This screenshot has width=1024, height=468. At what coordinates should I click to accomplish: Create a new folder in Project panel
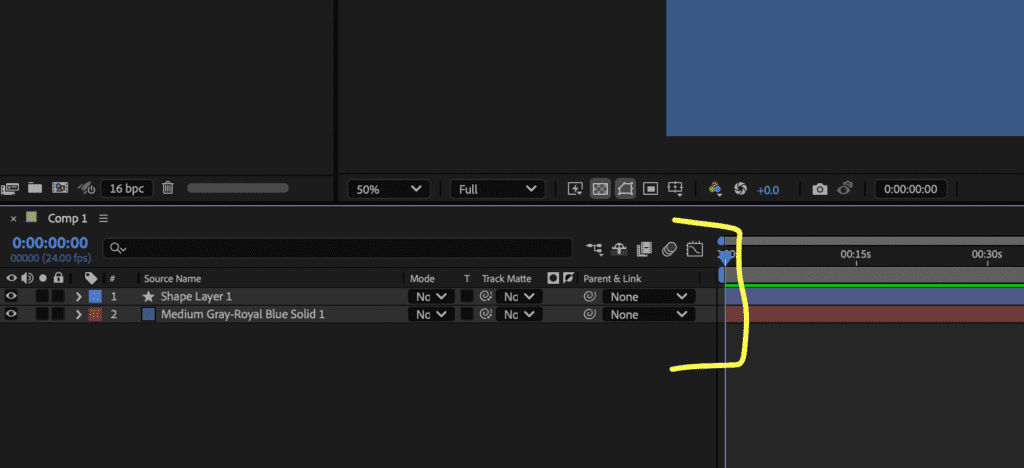pyautogui.click(x=35, y=188)
